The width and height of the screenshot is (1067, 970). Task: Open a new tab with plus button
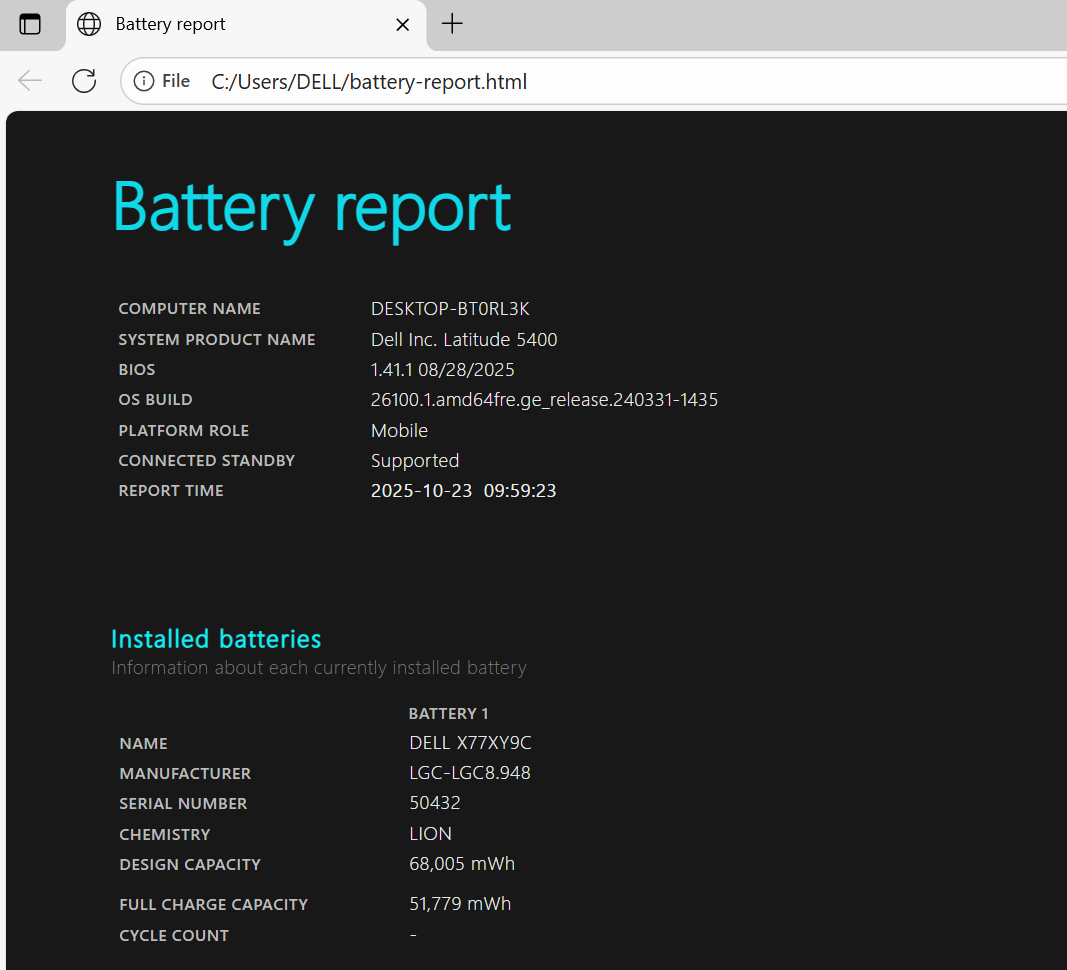coord(452,24)
